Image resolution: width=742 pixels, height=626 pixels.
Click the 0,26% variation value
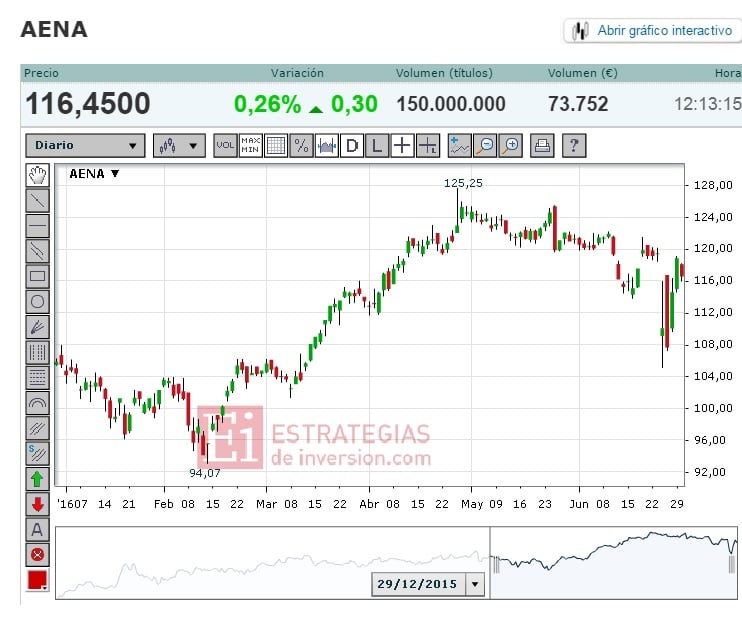[267, 104]
